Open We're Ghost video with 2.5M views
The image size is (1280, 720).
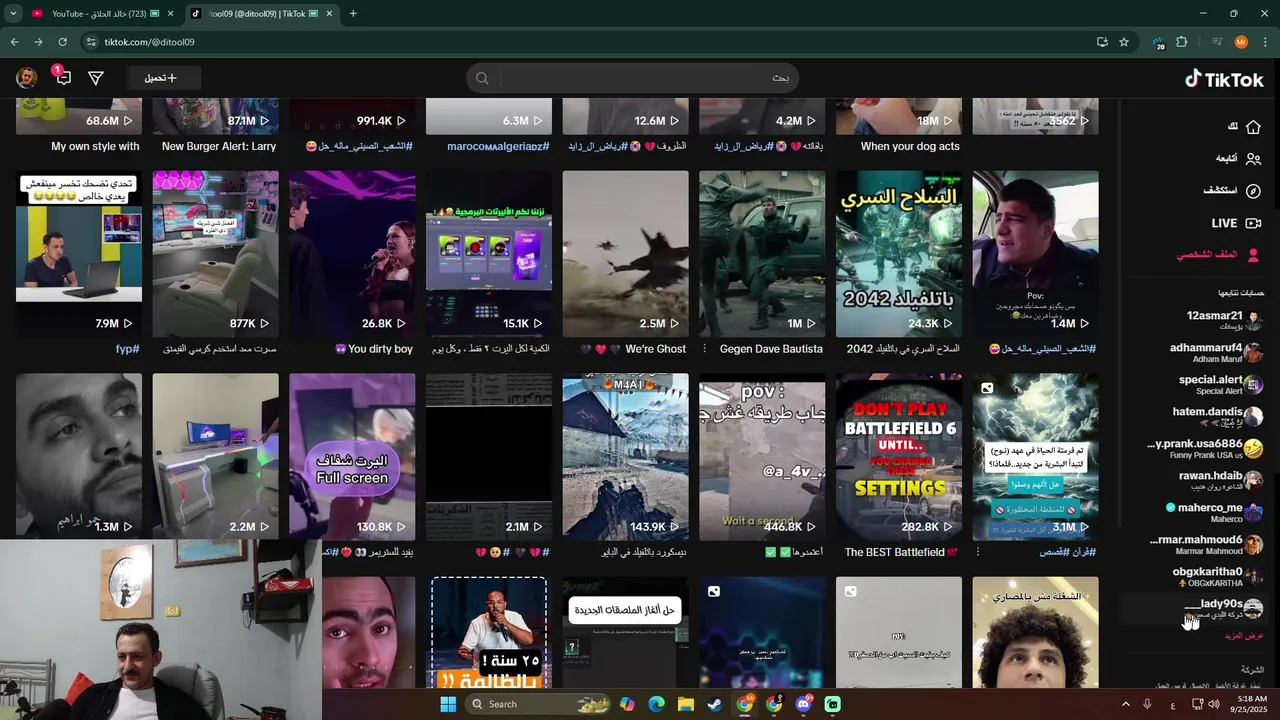click(625, 254)
